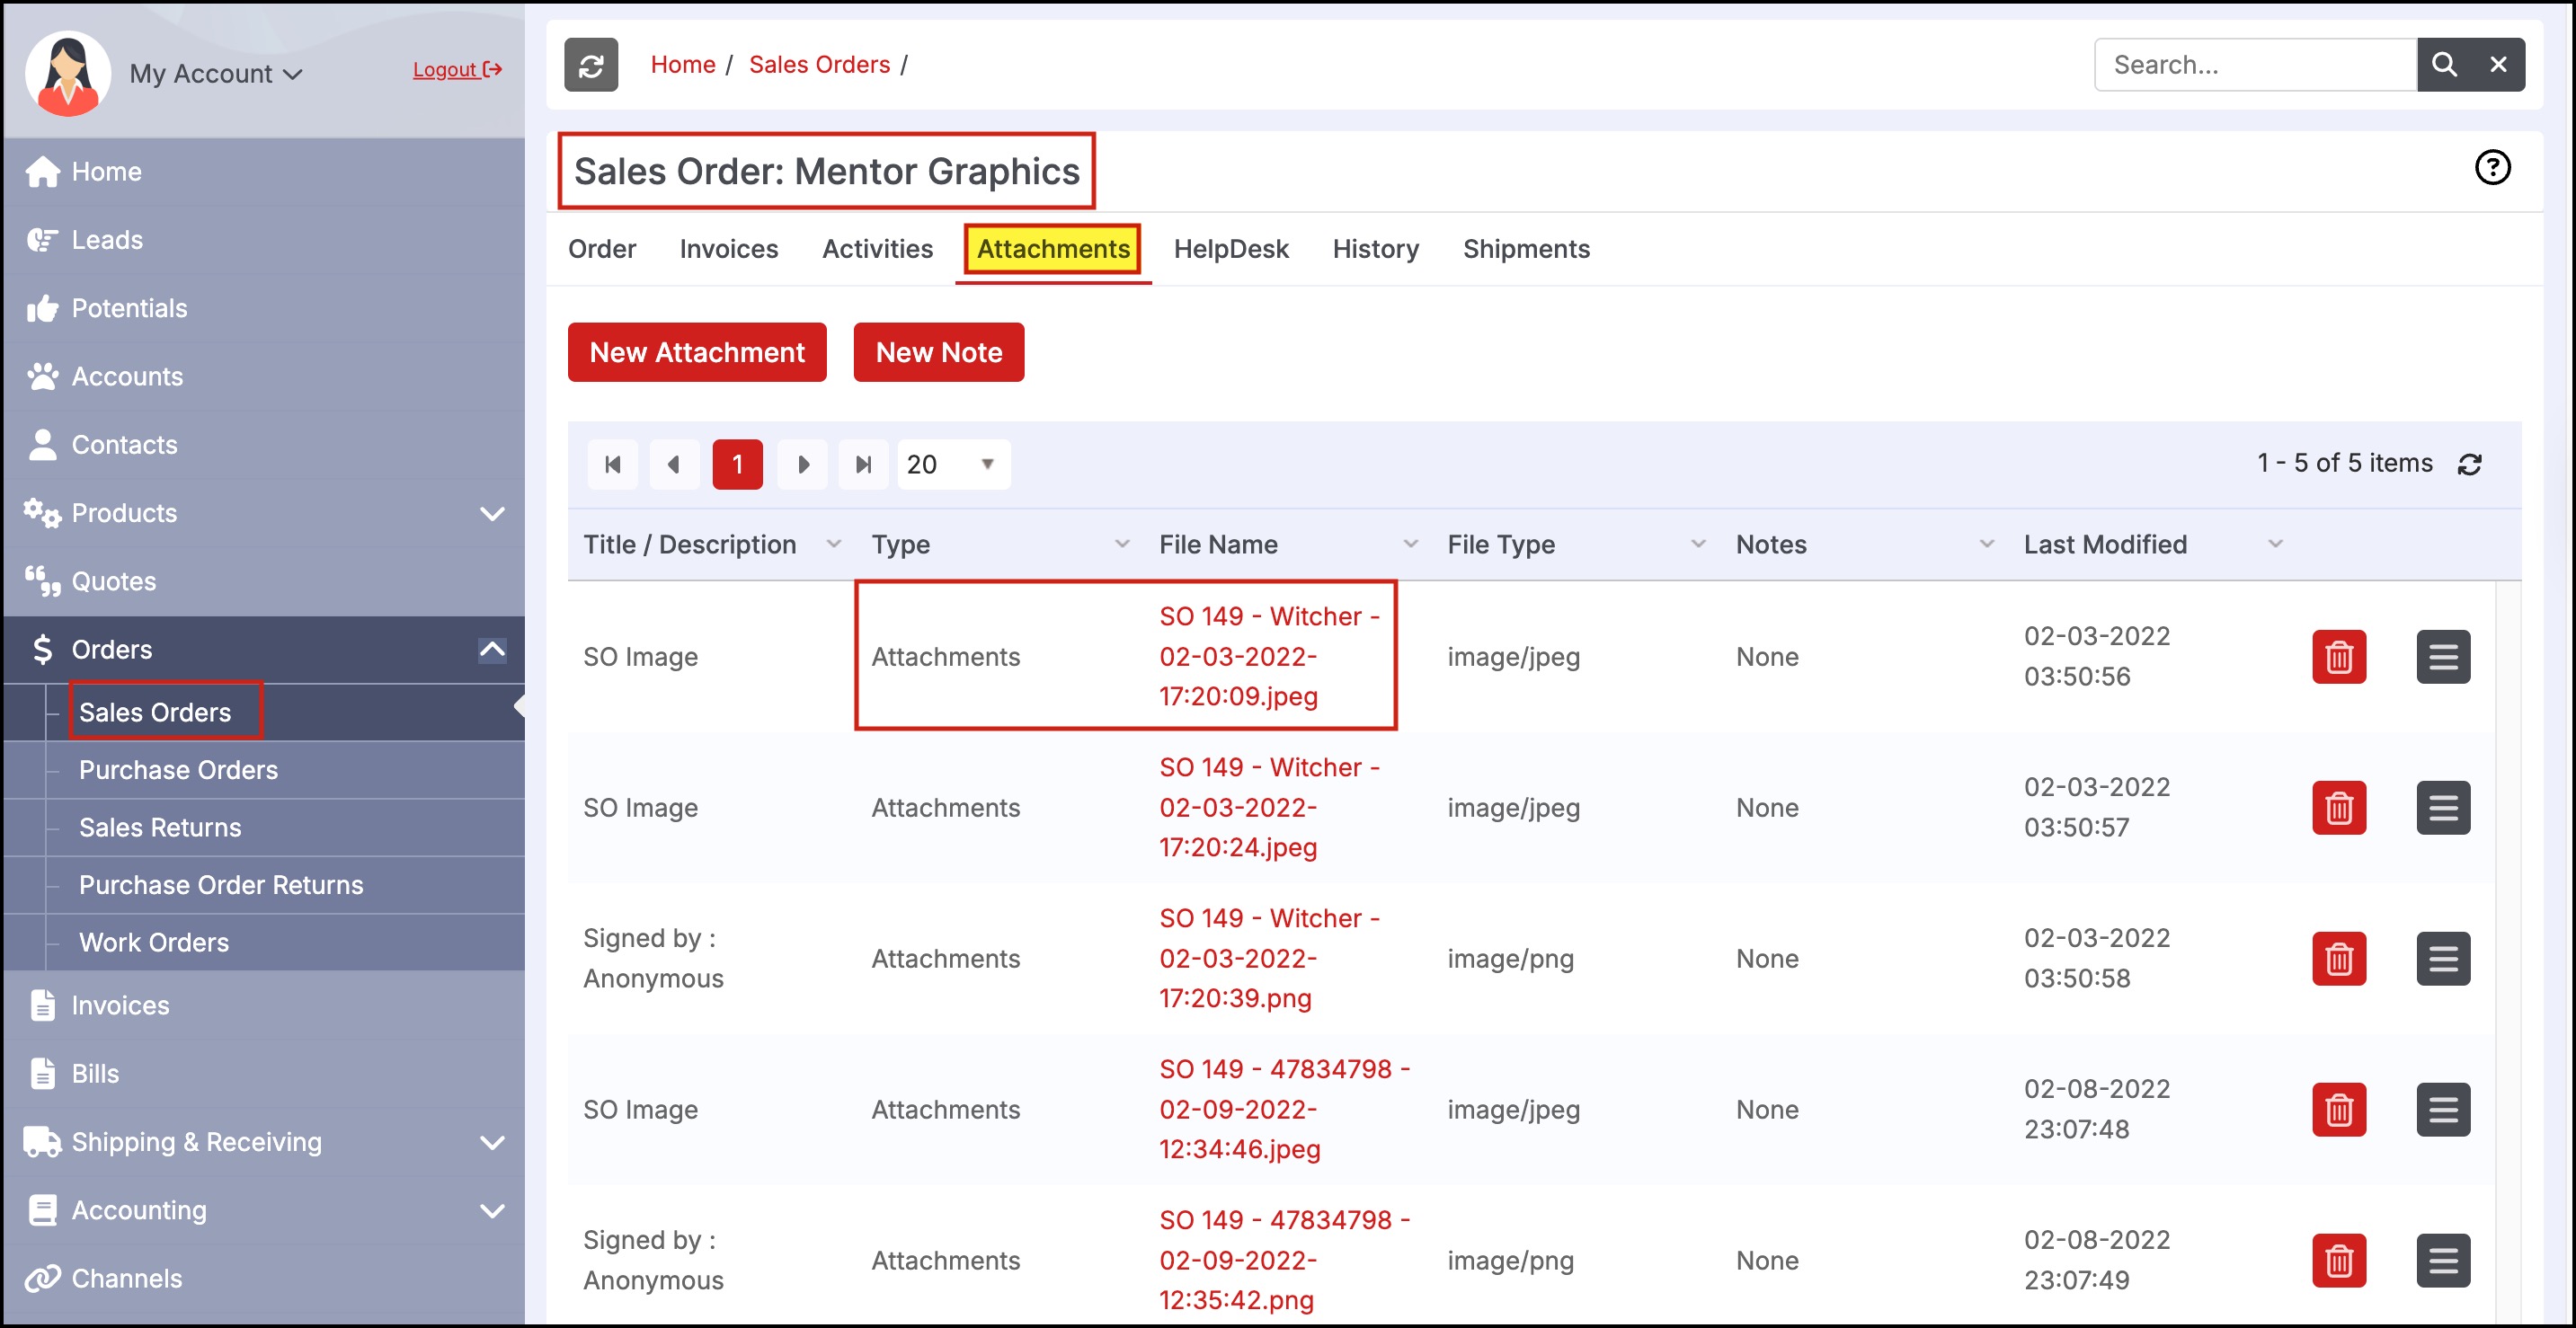Open Channels in the sidebar

point(264,1279)
